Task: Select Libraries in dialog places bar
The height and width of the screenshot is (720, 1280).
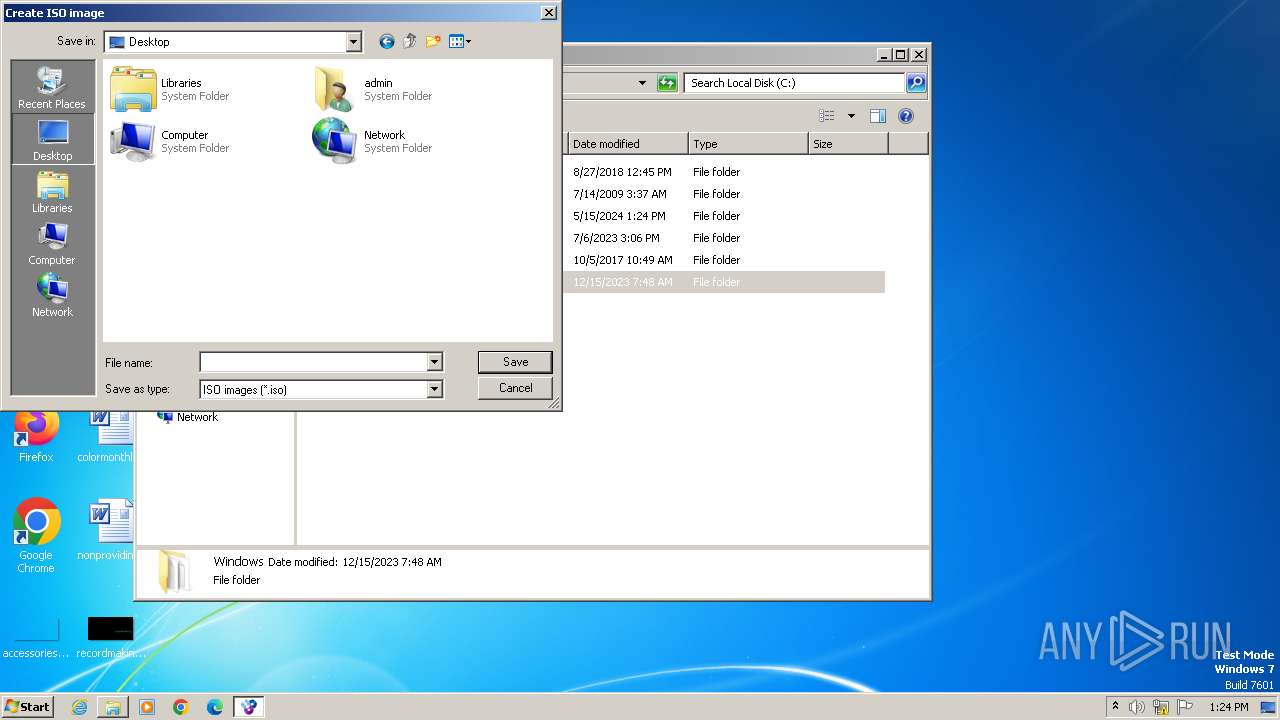Action: [x=52, y=191]
